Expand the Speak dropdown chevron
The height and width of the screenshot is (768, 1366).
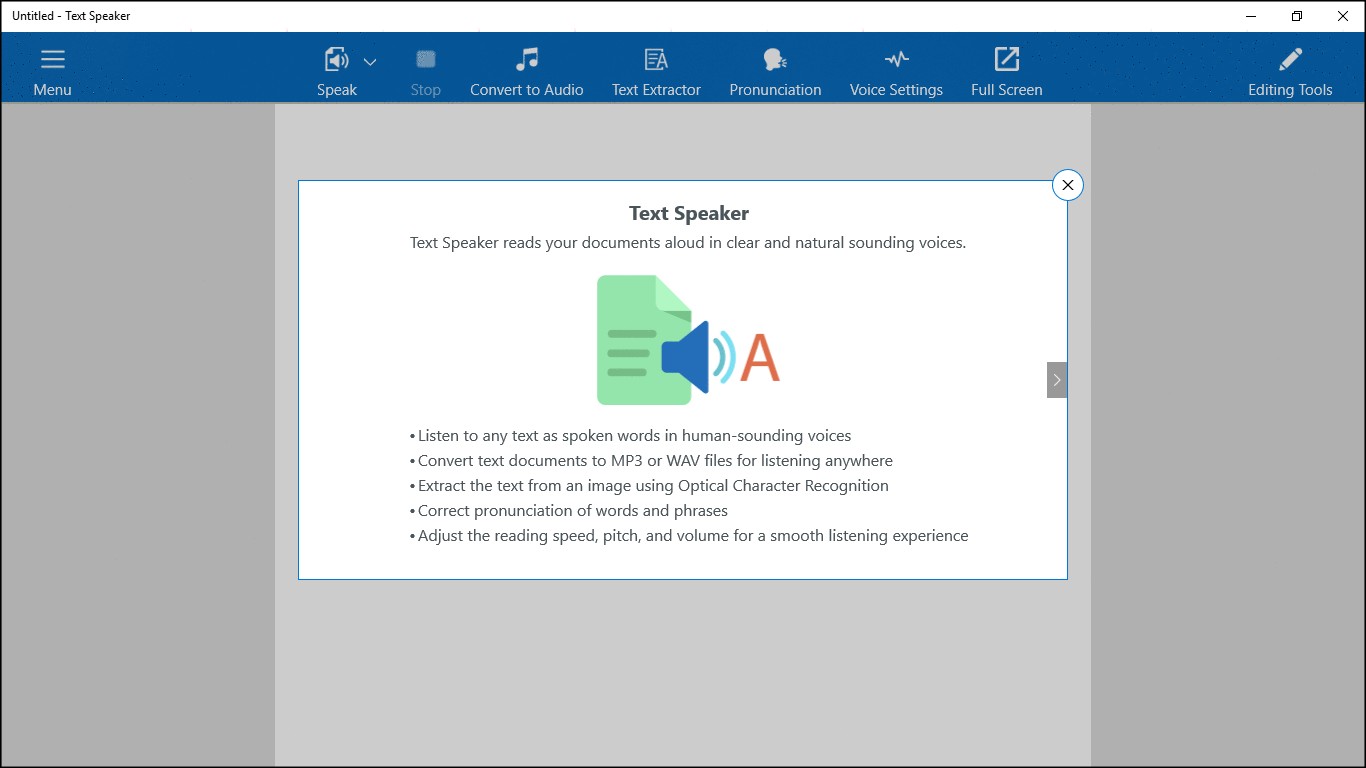pyautogui.click(x=370, y=62)
